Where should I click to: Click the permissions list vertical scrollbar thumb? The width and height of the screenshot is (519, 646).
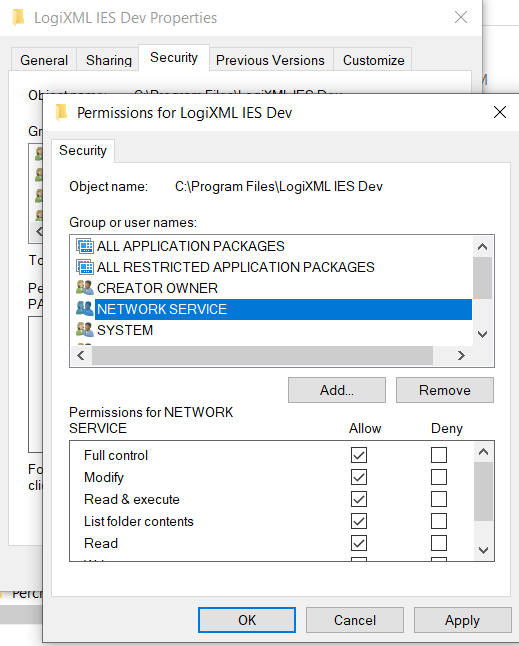click(484, 492)
